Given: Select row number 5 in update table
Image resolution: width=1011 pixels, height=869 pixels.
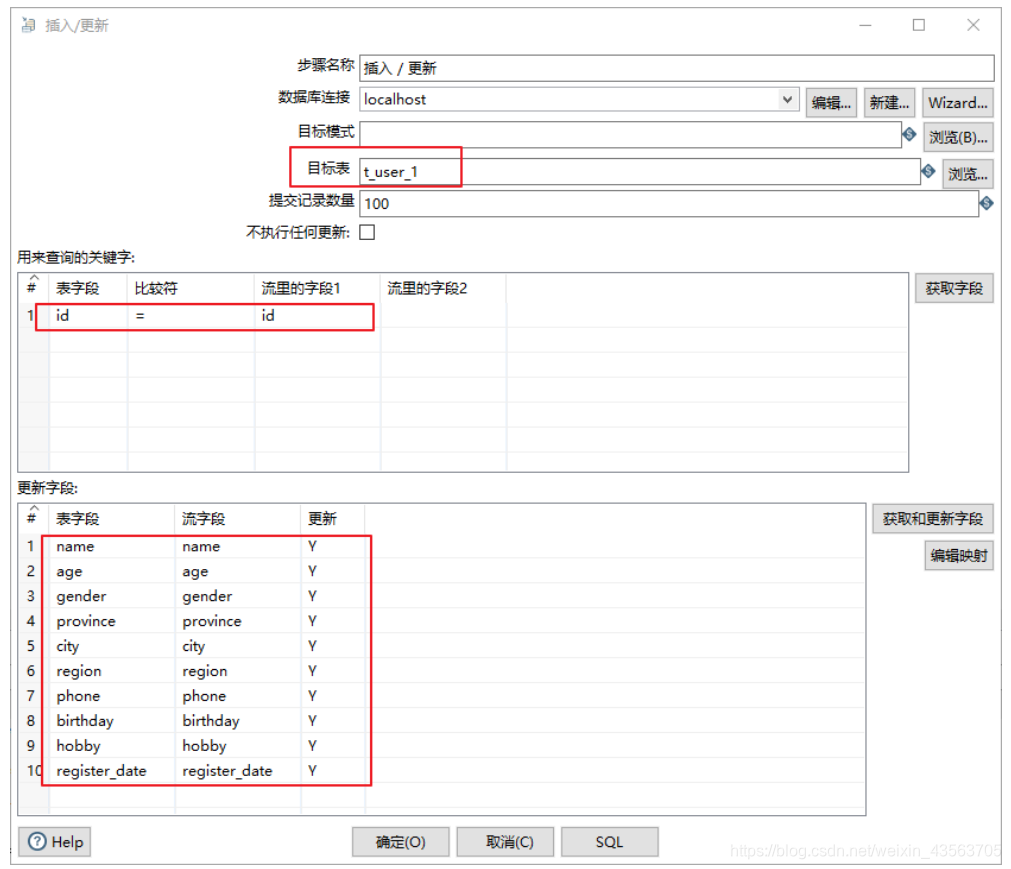Looking at the screenshot, I should [x=31, y=646].
